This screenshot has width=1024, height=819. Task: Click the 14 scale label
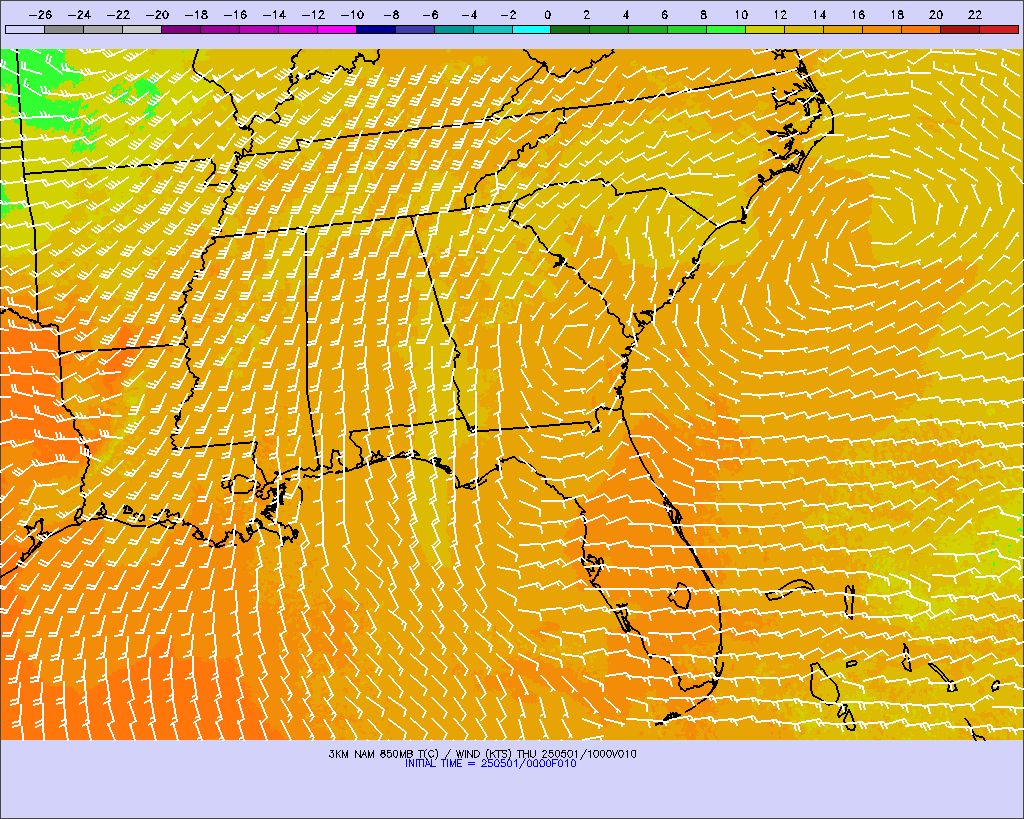click(819, 14)
